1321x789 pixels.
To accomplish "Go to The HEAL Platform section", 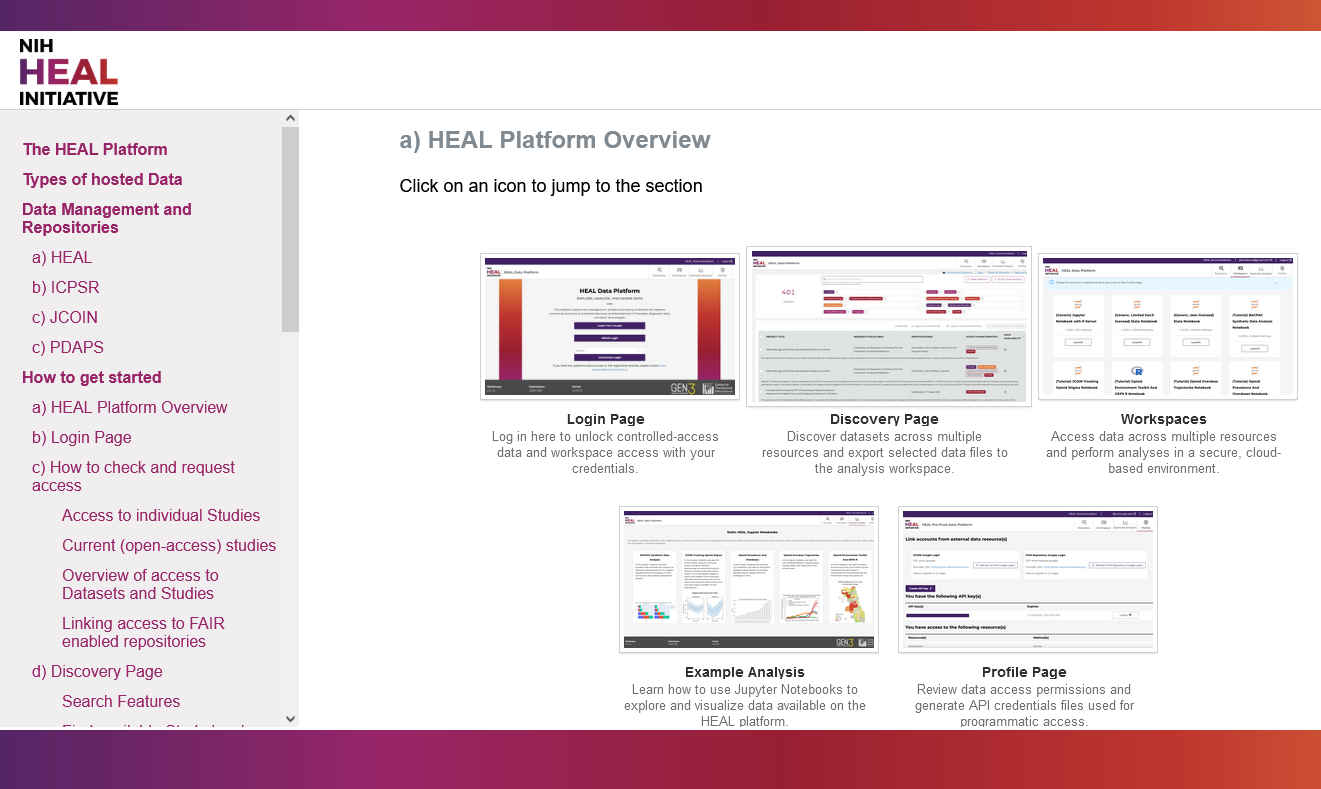I will 95,149.
